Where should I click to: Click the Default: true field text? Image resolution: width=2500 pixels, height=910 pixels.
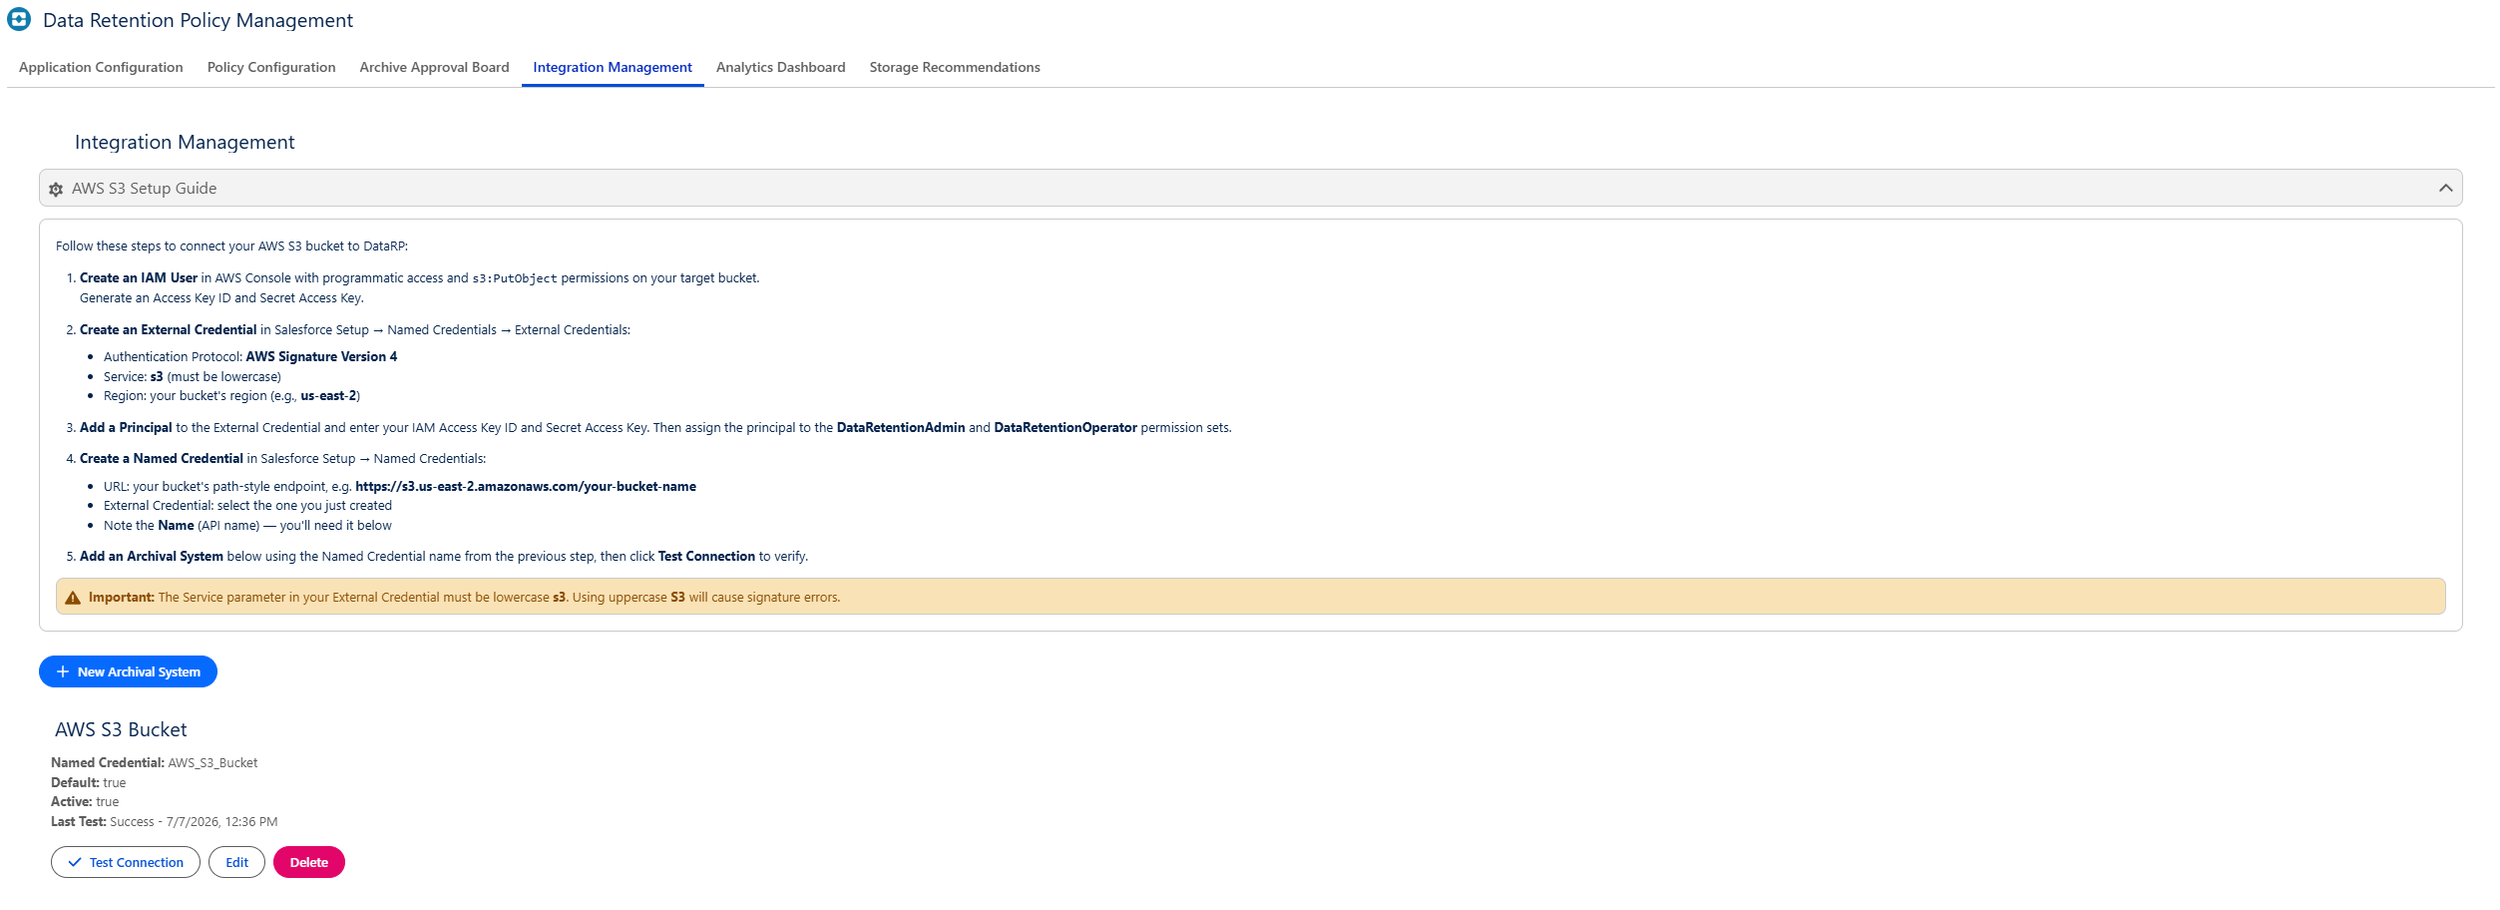88,783
